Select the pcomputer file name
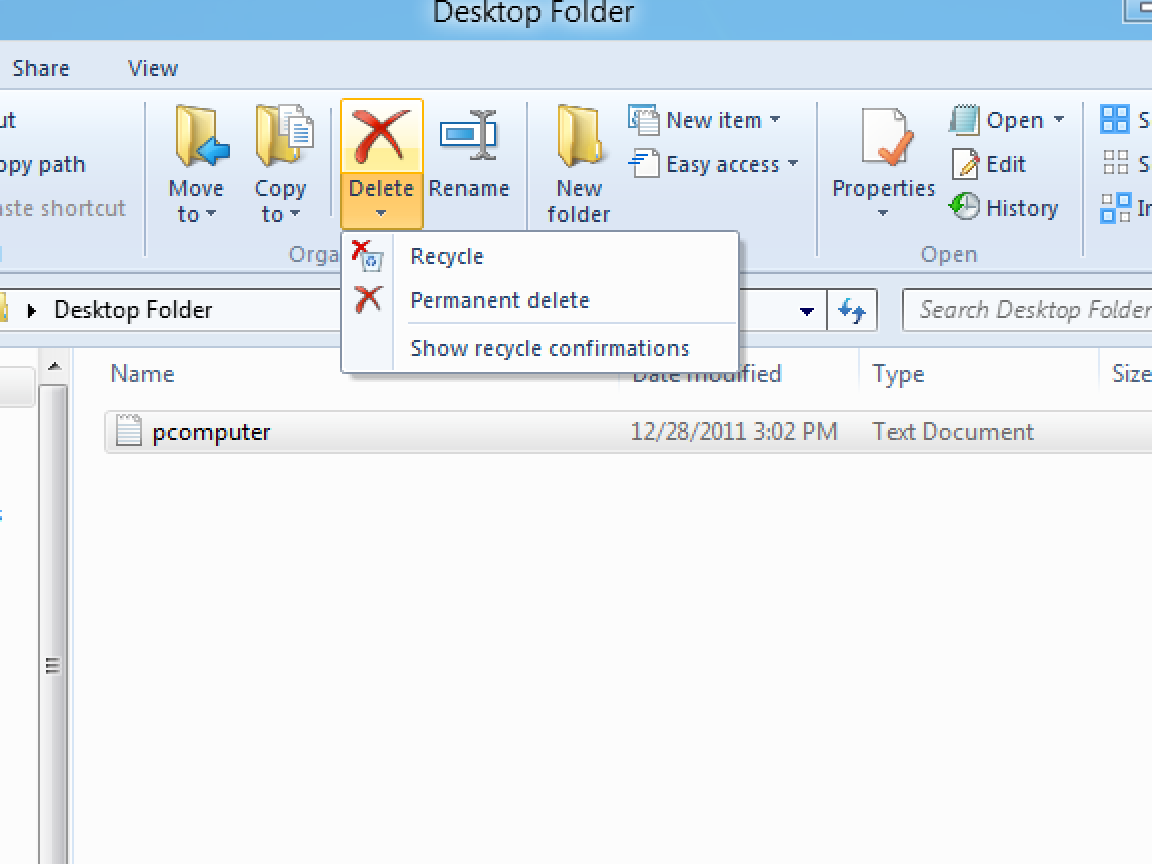 pos(211,433)
